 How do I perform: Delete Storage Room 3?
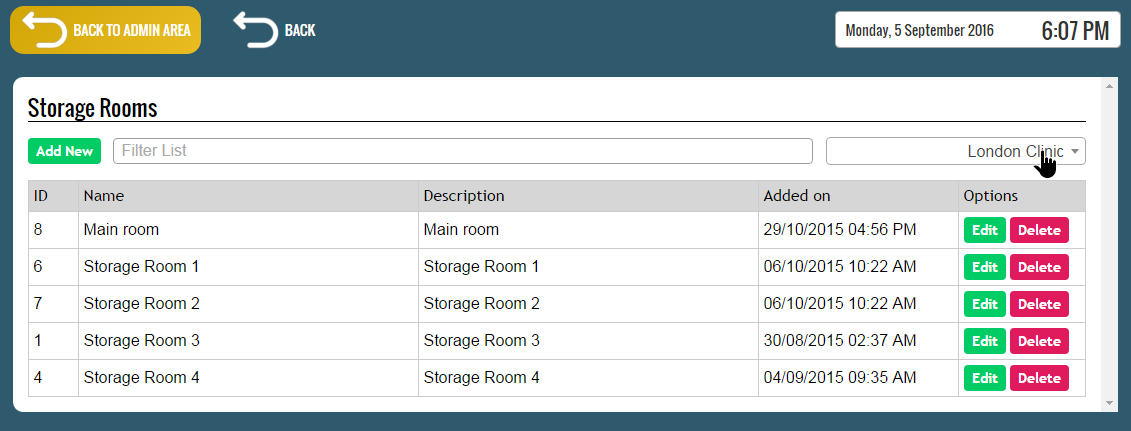[1039, 341]
